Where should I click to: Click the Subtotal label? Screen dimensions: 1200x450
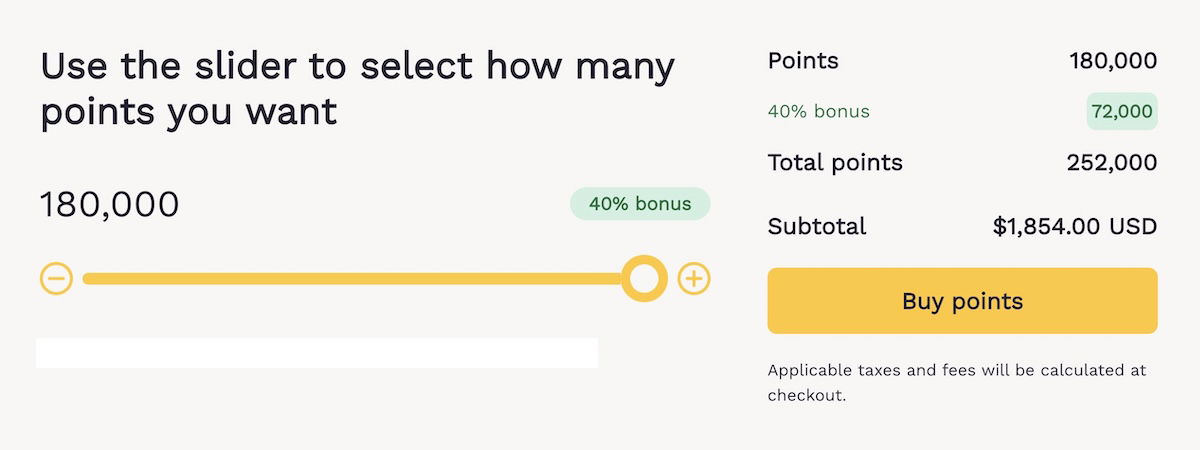pos(817,226)
